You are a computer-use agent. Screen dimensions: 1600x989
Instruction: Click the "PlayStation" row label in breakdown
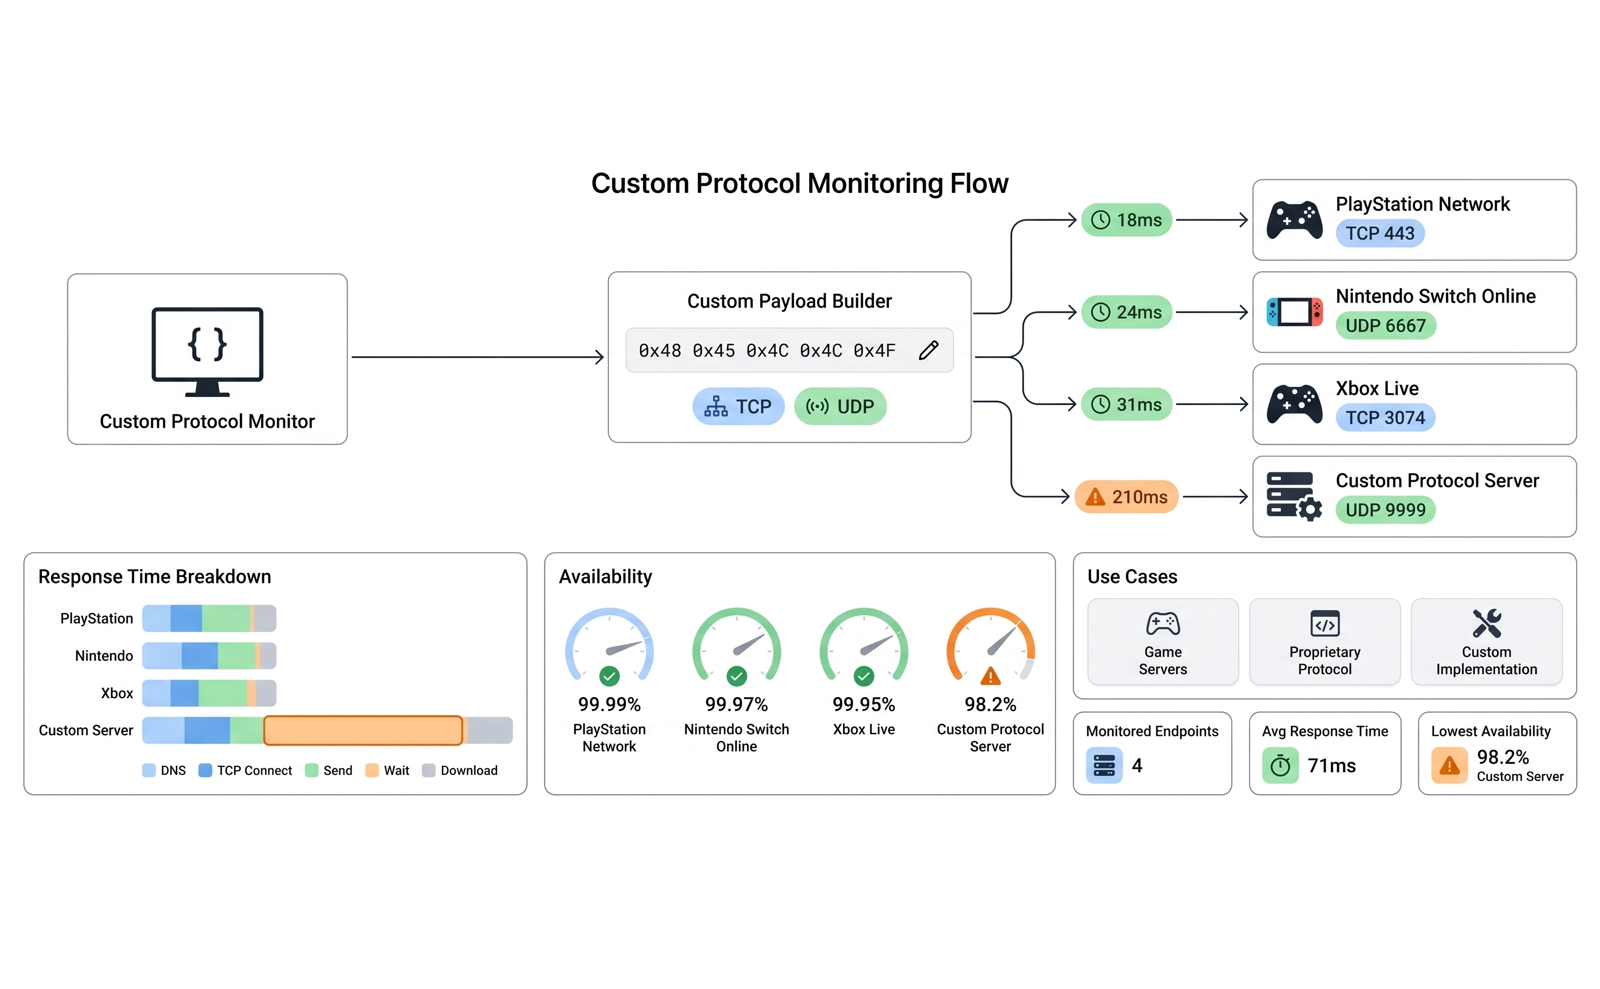tap(97, 619)
